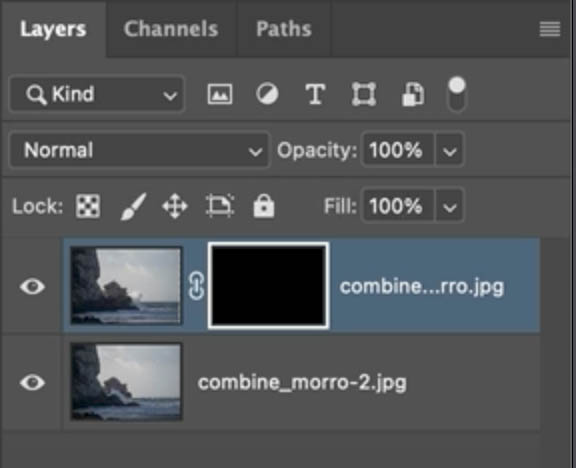
Task: Hide combine_morro-2.jpg layer visibility
Action: click(32, 382)
